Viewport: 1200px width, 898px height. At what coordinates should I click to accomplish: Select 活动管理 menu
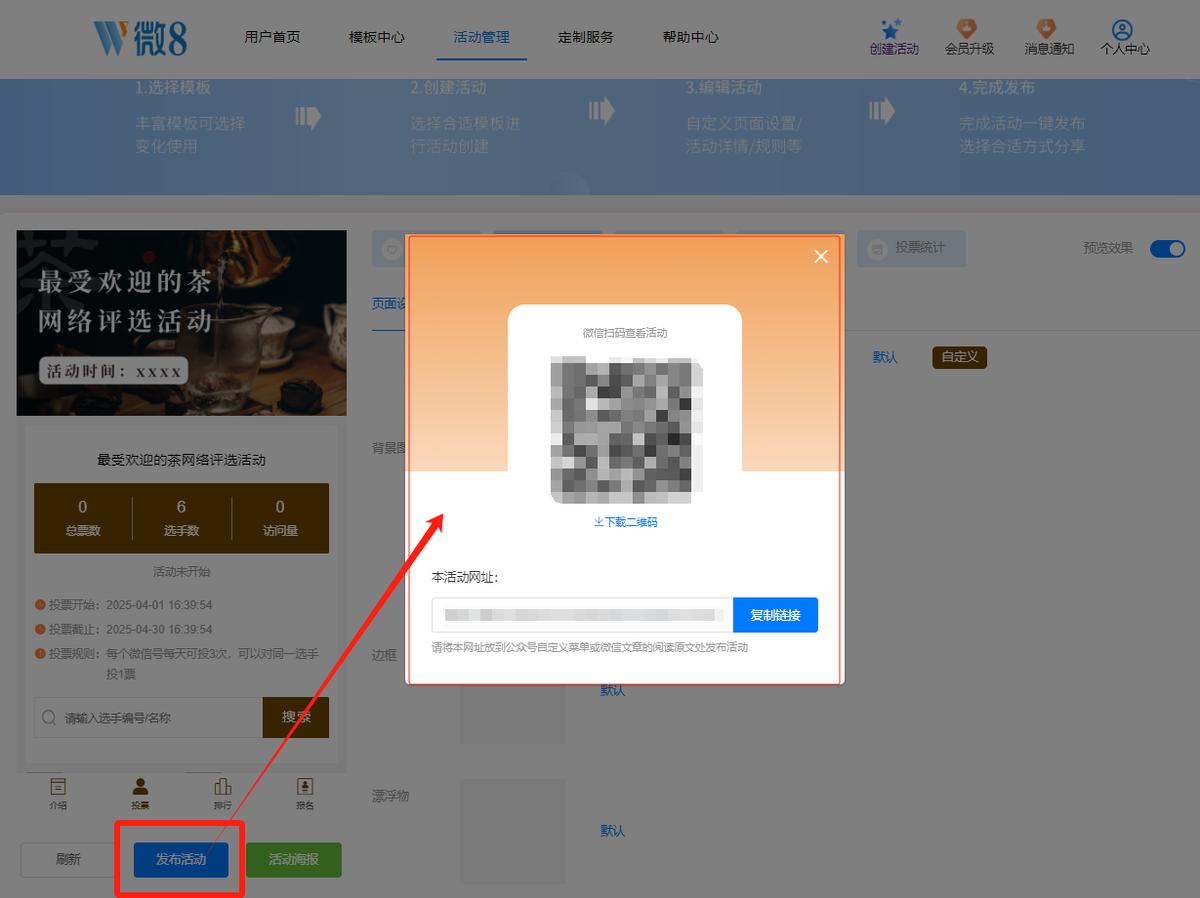[481, 37]
